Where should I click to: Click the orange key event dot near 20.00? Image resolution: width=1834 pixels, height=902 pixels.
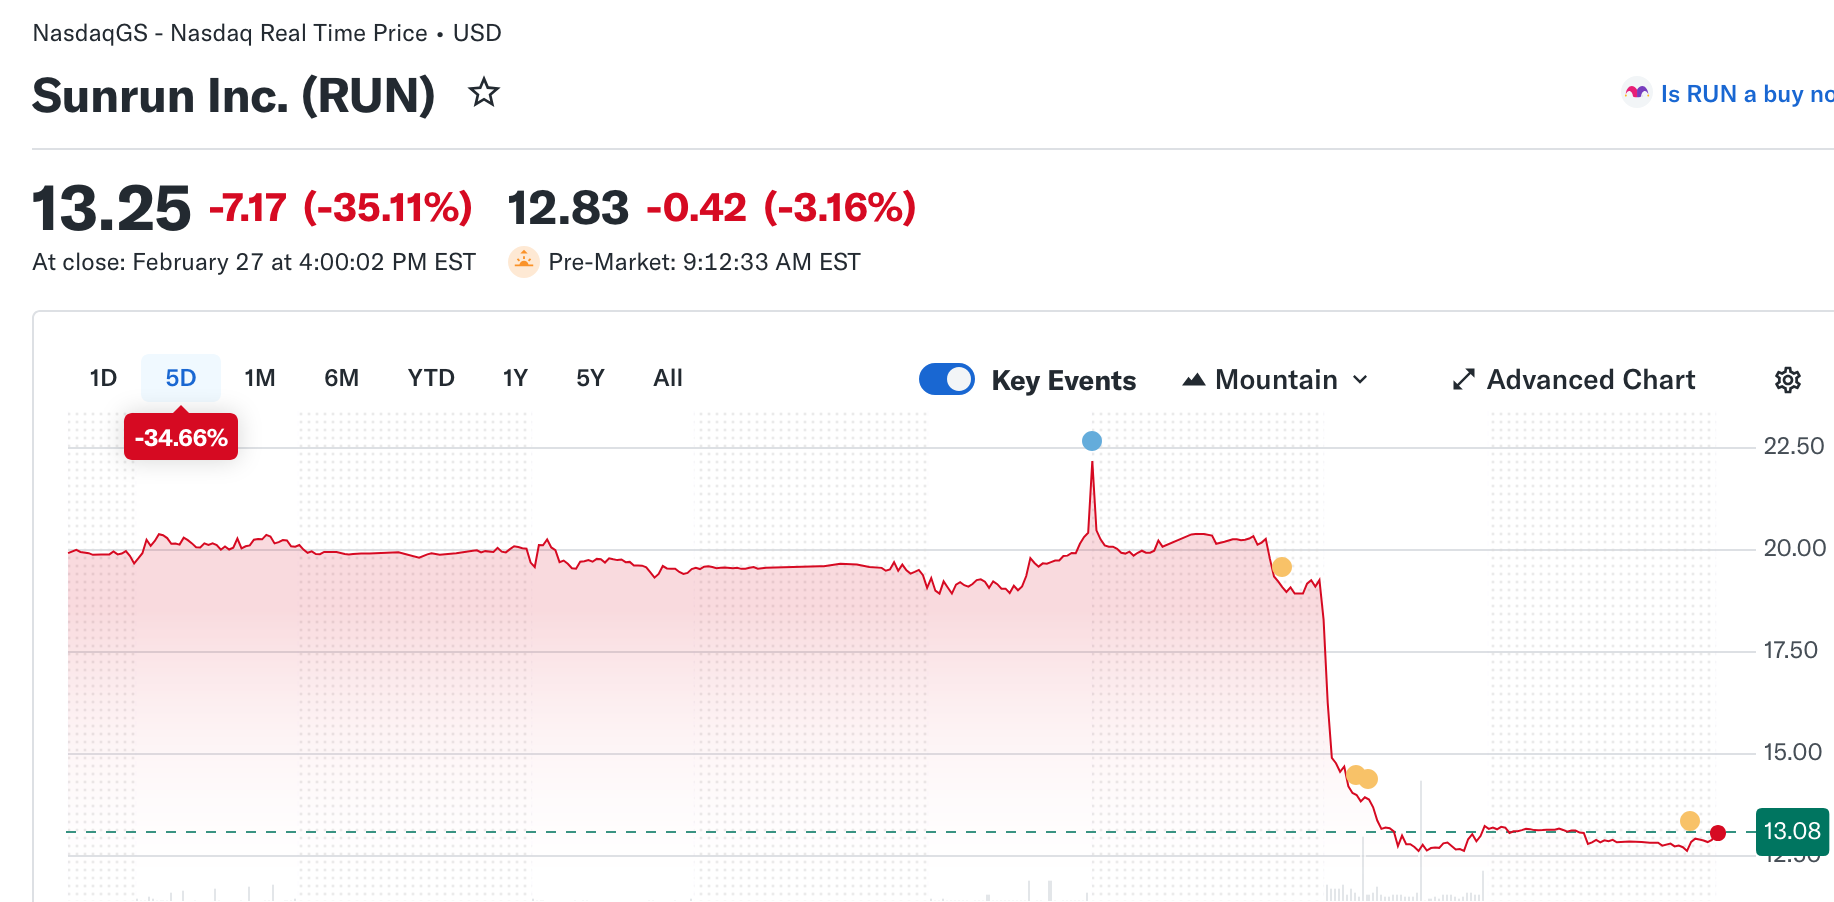point(1282,567)
